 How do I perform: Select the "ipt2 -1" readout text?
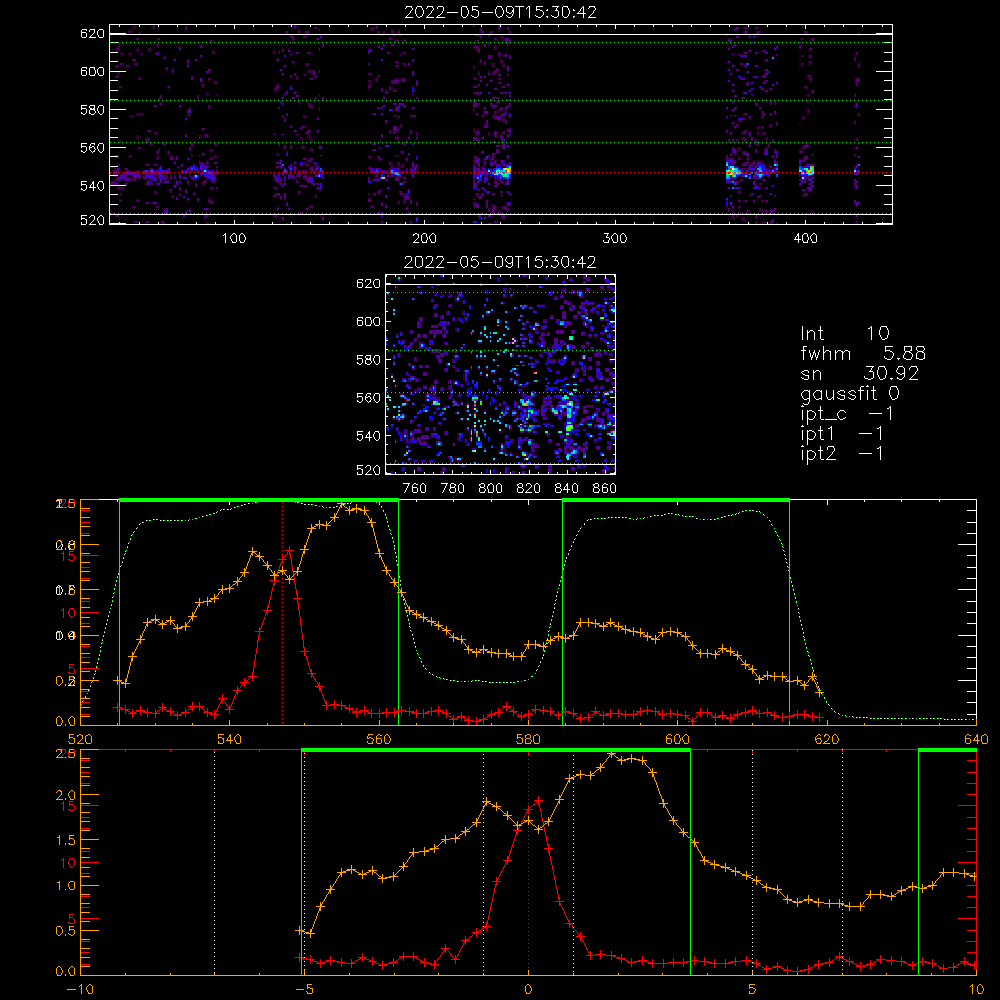click(x=842, y=453)
